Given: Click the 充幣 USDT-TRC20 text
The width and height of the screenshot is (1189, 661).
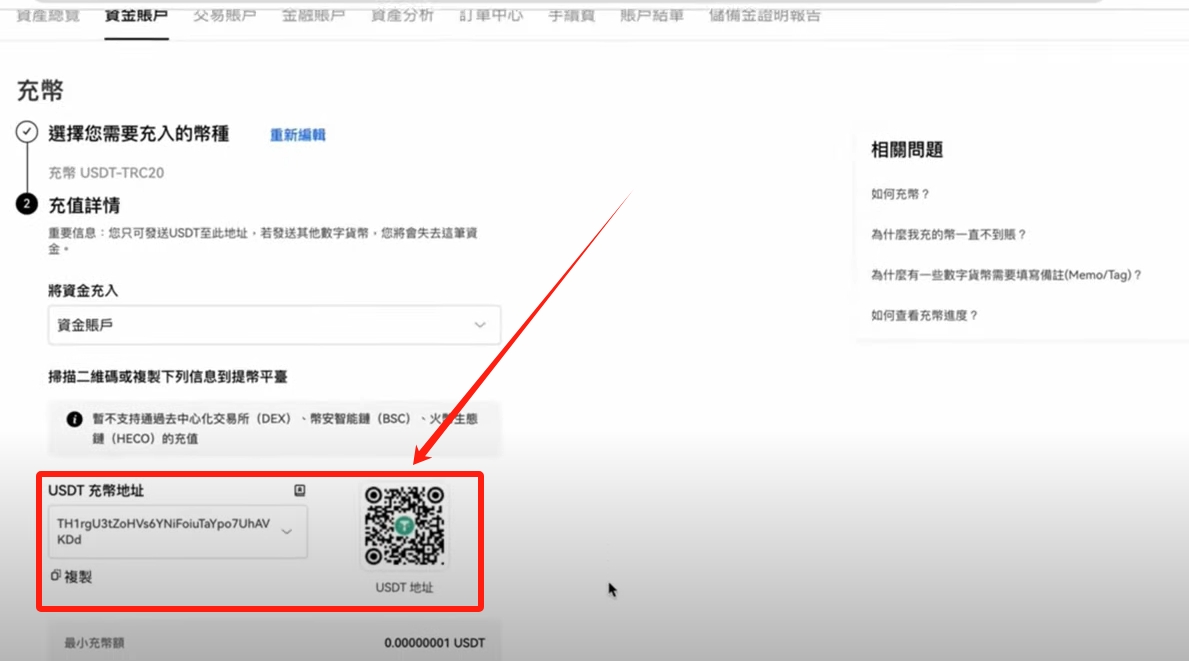Looking at the screenshot, I should click(x=106, y=173).
